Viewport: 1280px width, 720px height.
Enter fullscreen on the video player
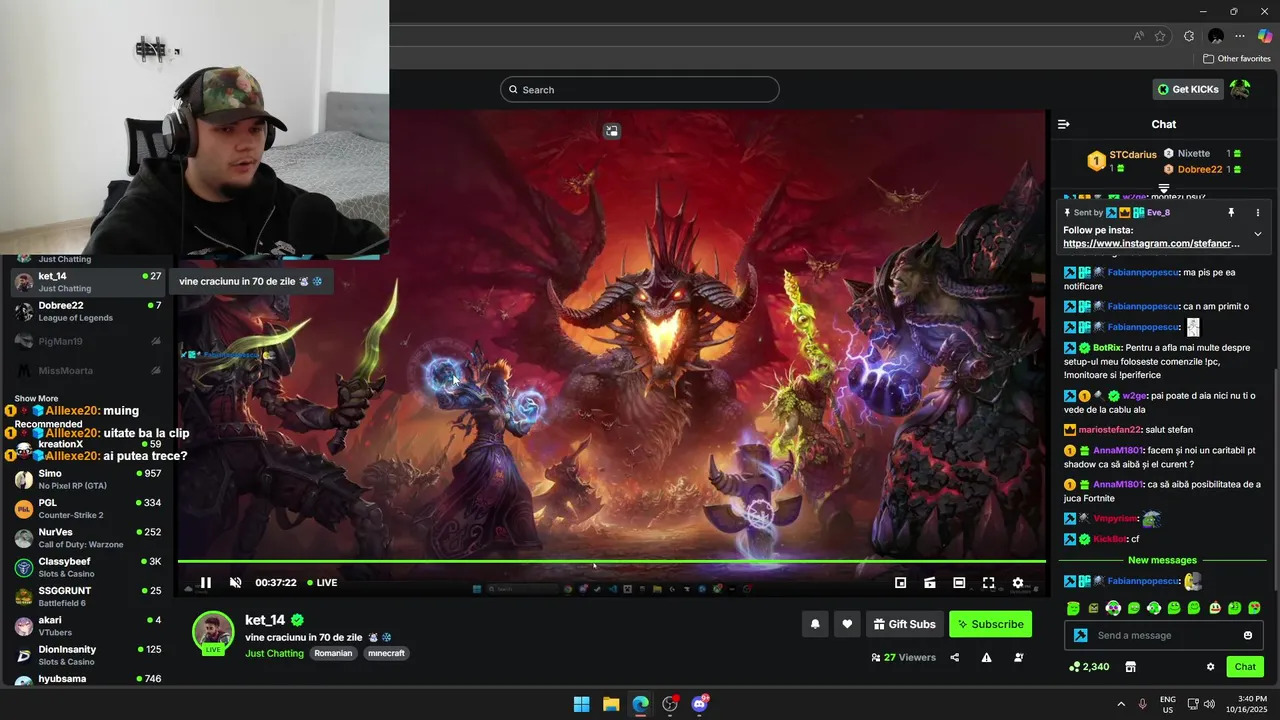click(988, 582)
